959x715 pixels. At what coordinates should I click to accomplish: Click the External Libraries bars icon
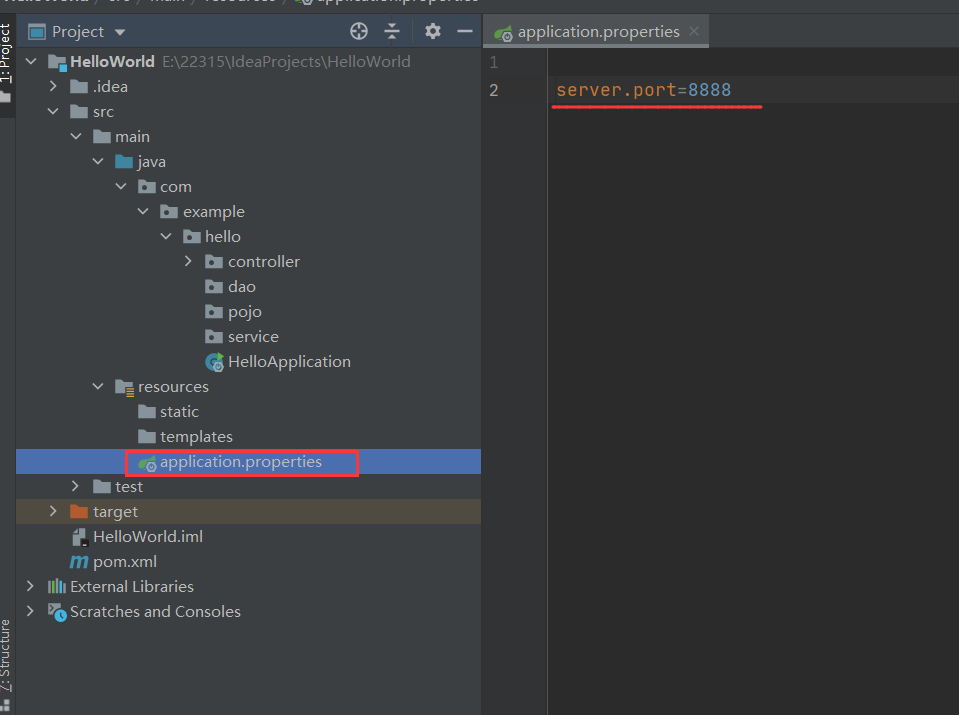tap(57, 587)
